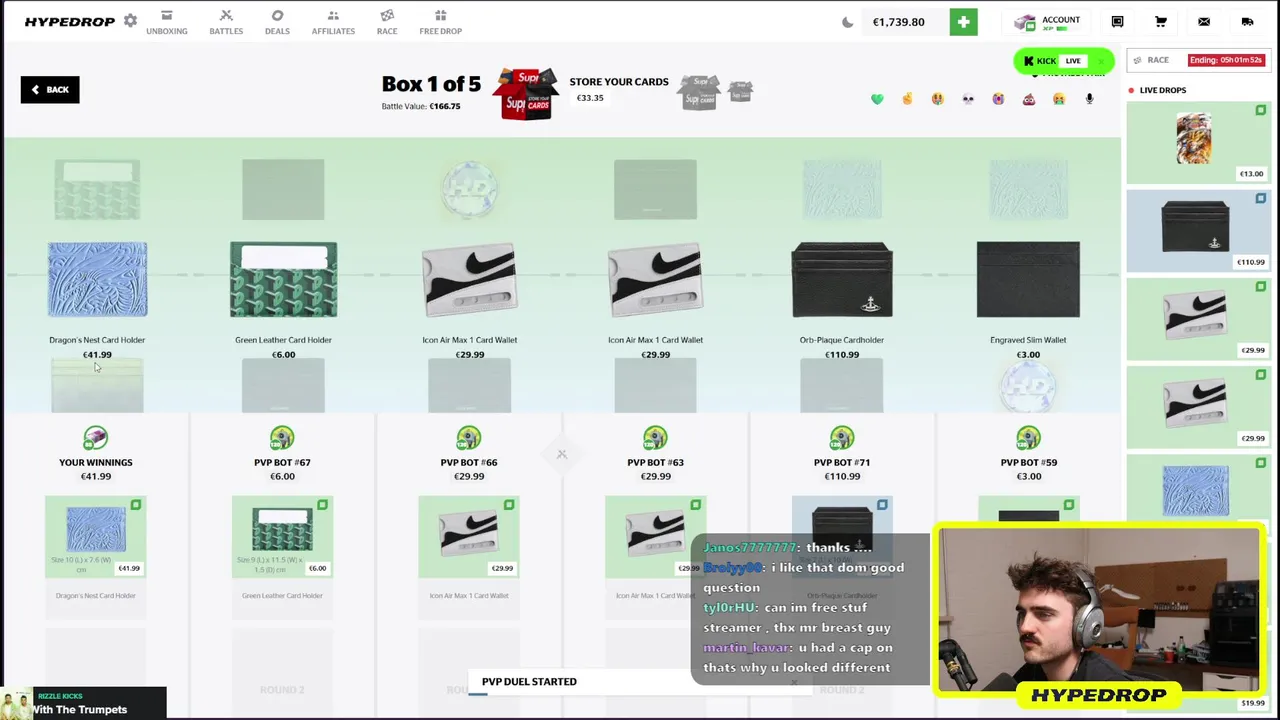Open the Deals page
Viewport: 1280px width, 720px height.
pyautogui.click(x=277, y=22)
